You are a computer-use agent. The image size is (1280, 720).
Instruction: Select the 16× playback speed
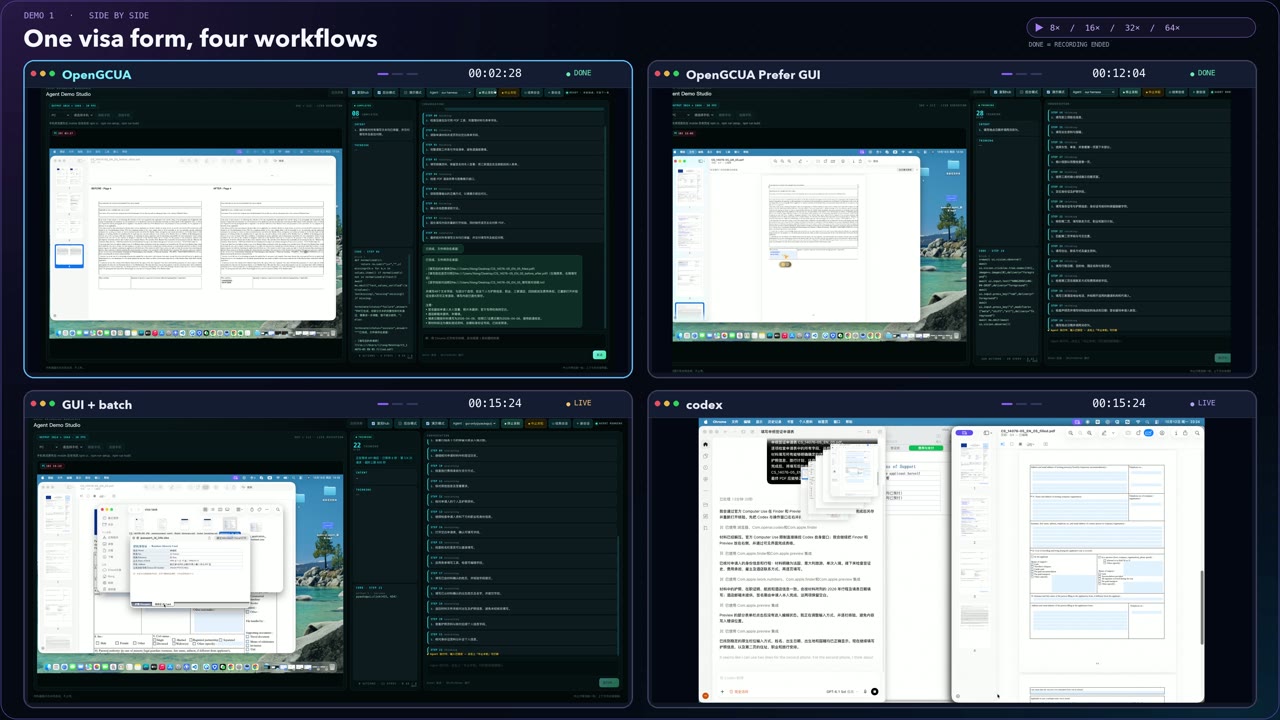pos(1092,28)
